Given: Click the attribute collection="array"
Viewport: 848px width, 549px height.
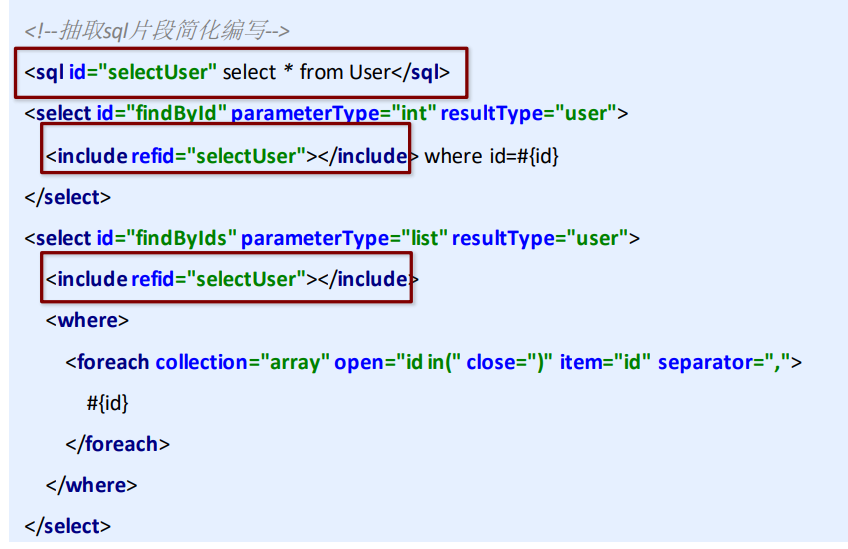Looking at the screenshot, I should click(242, 362).
